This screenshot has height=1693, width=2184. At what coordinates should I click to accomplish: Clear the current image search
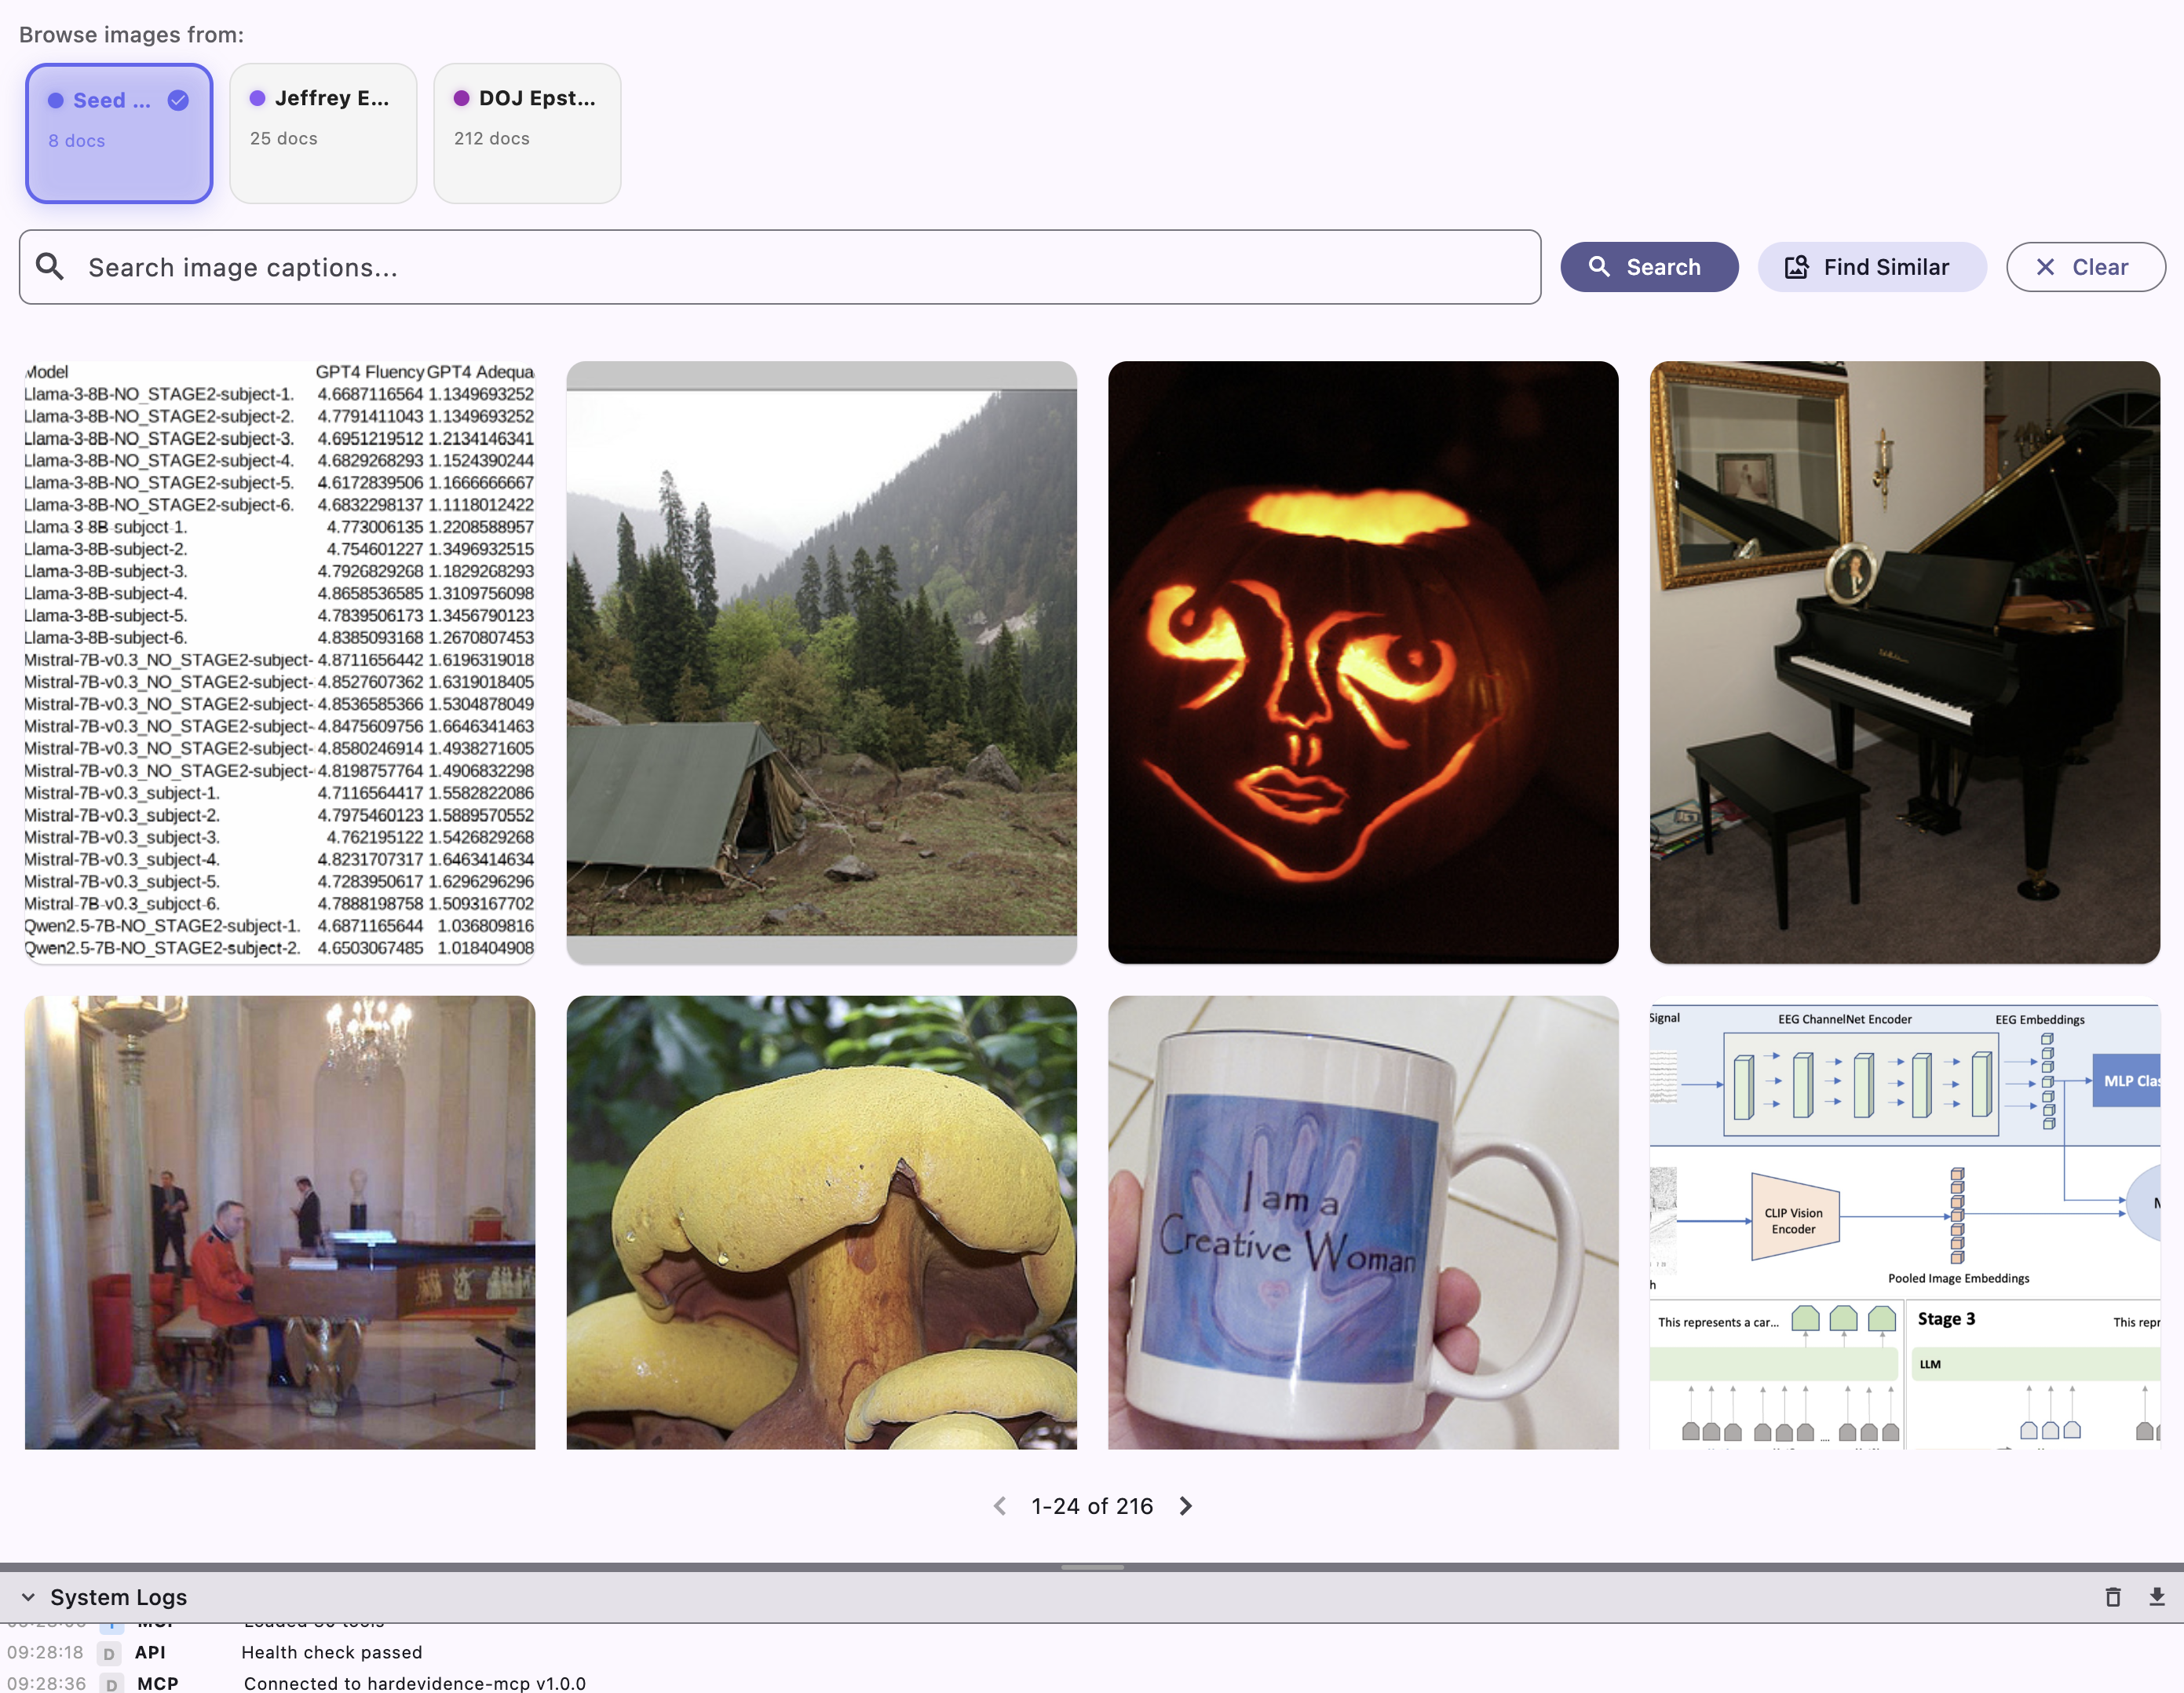[x=2086, y=267]
